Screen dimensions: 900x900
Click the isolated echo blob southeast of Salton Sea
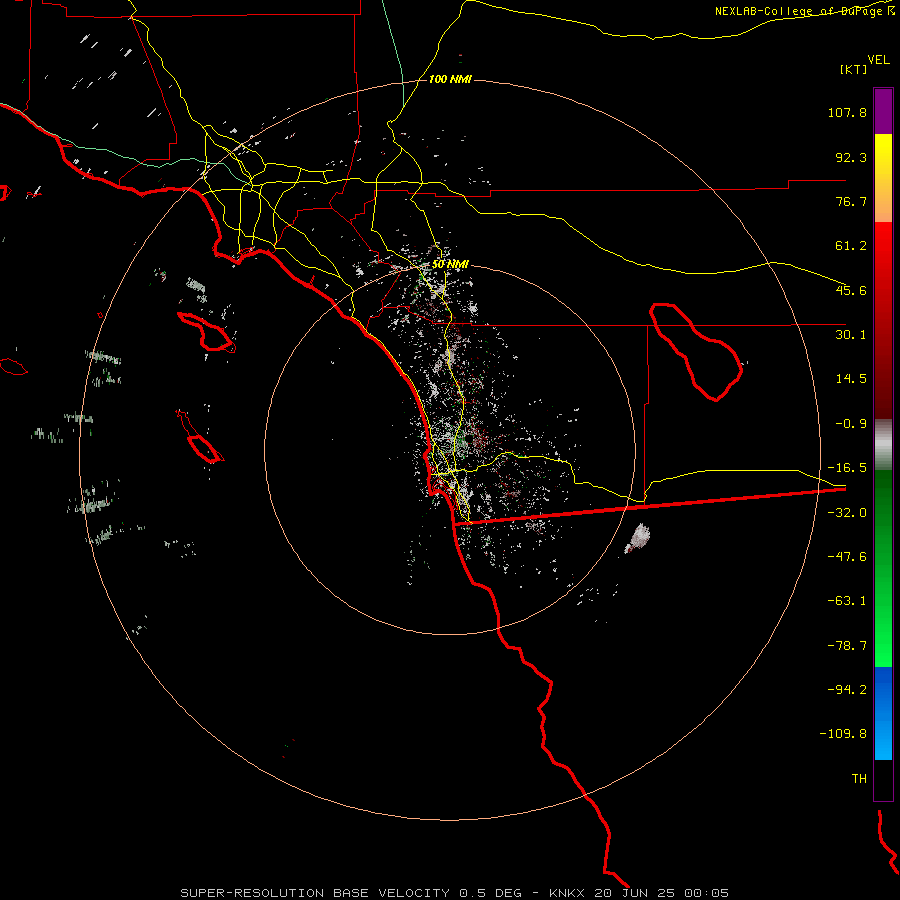[638, 538]
